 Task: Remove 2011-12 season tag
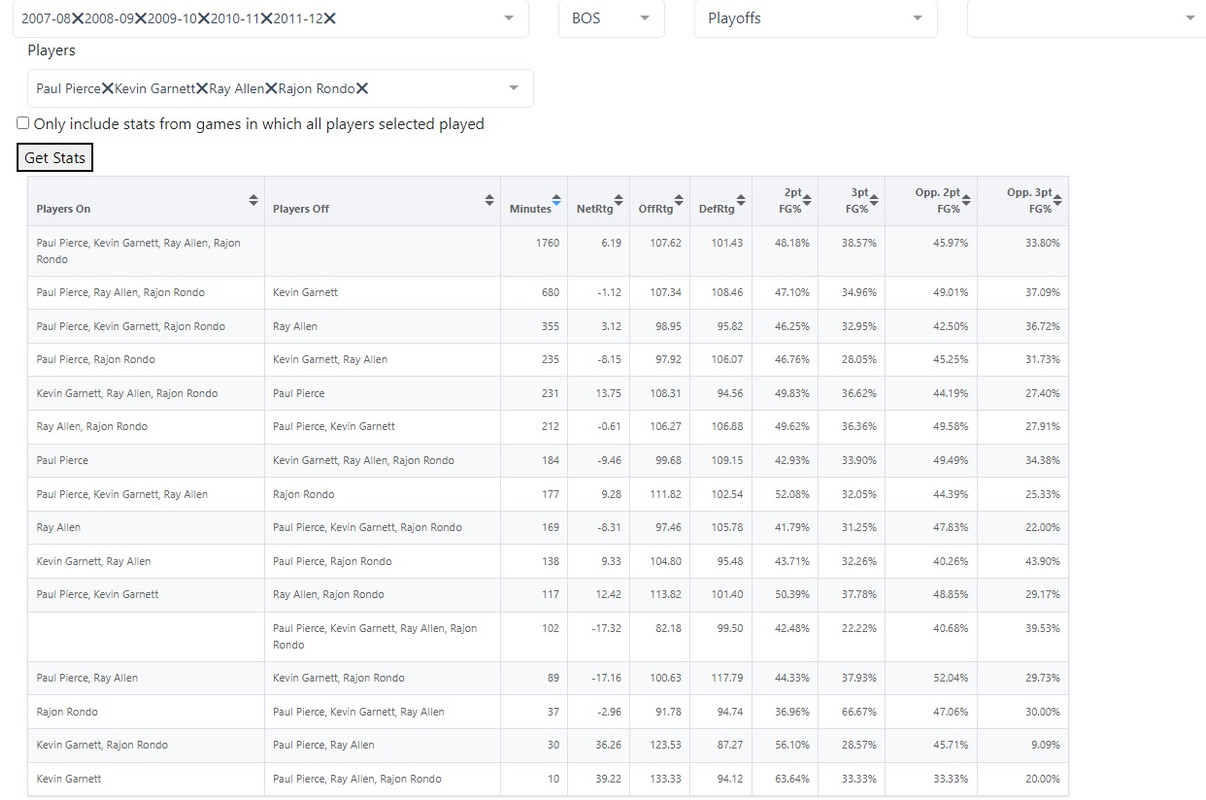pos(330,18)
